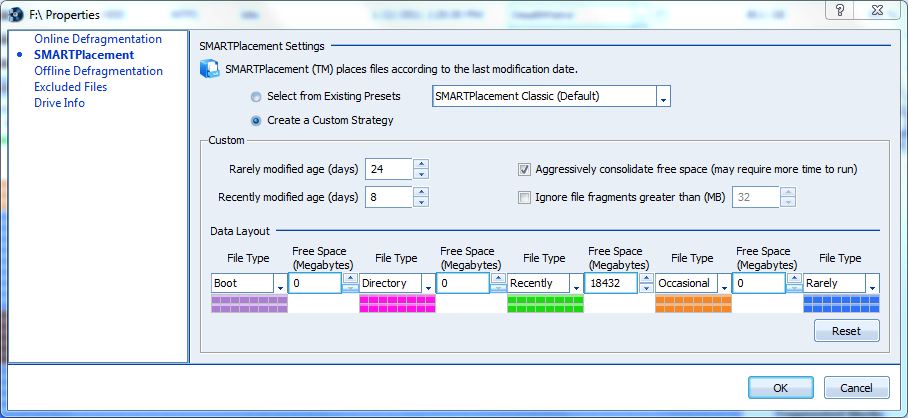Decrease Recently modified age spinner
The image size is (908, 418).
(422, 202)
